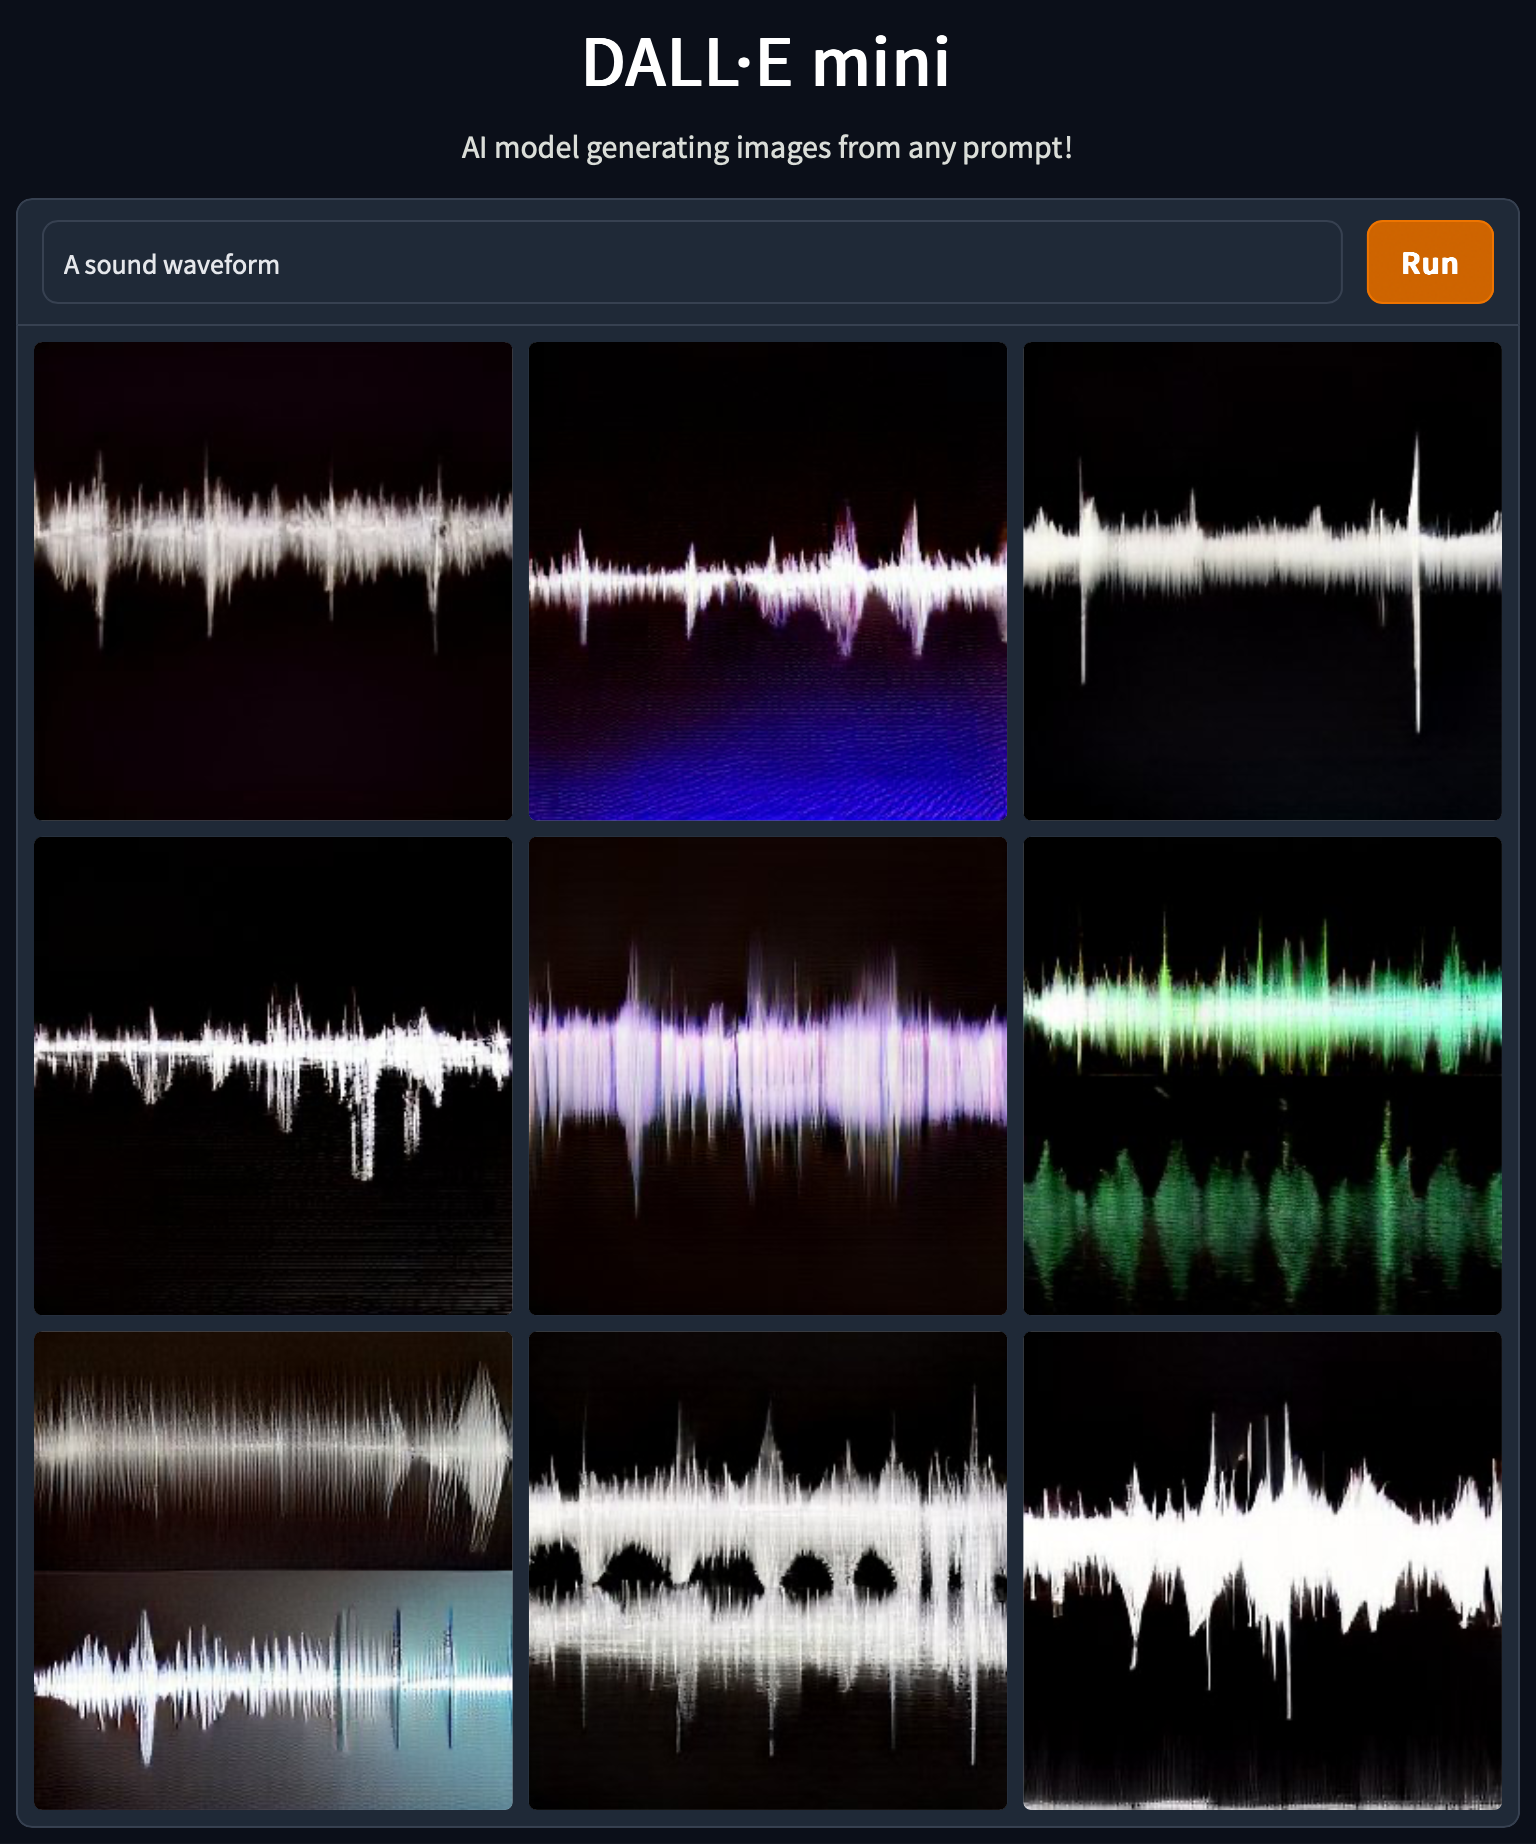Click the DALL·E mini heading
Viewport: 1536px width, 1844px height.
click(x=766, y=62)
